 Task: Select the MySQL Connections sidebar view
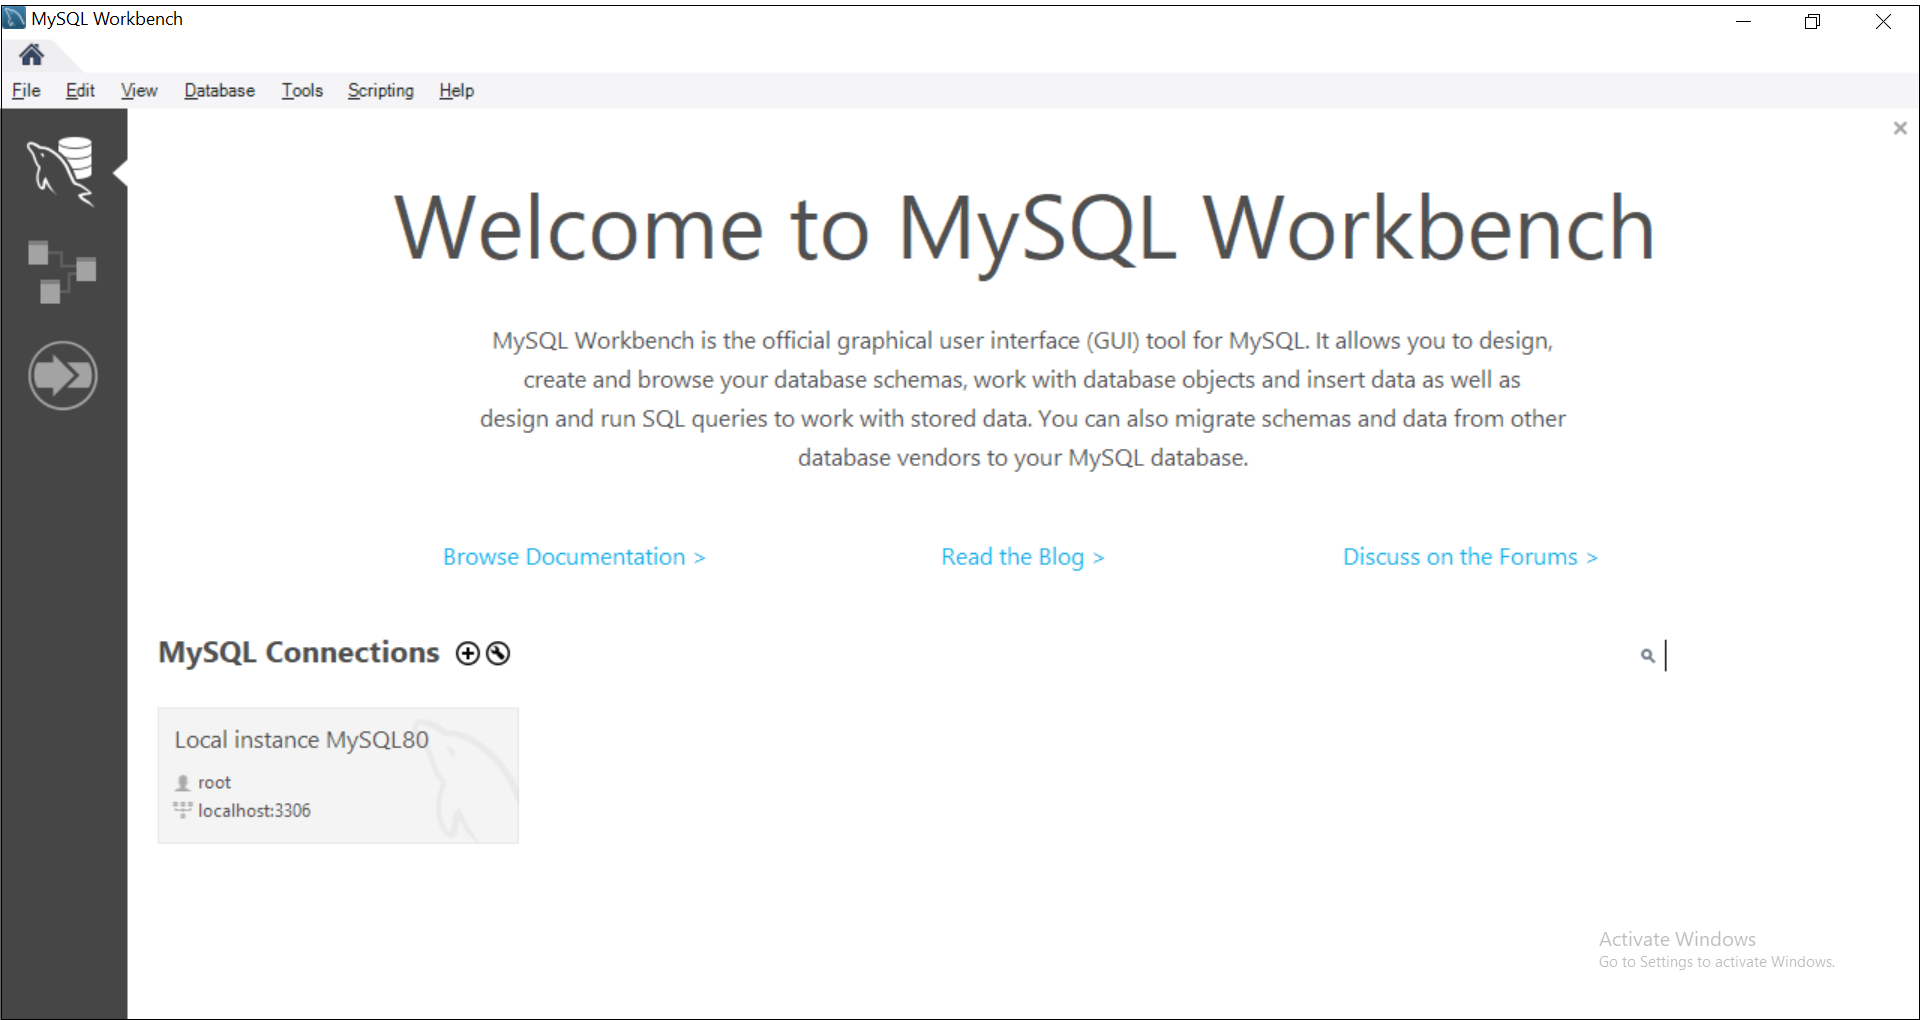pos(62,172)
